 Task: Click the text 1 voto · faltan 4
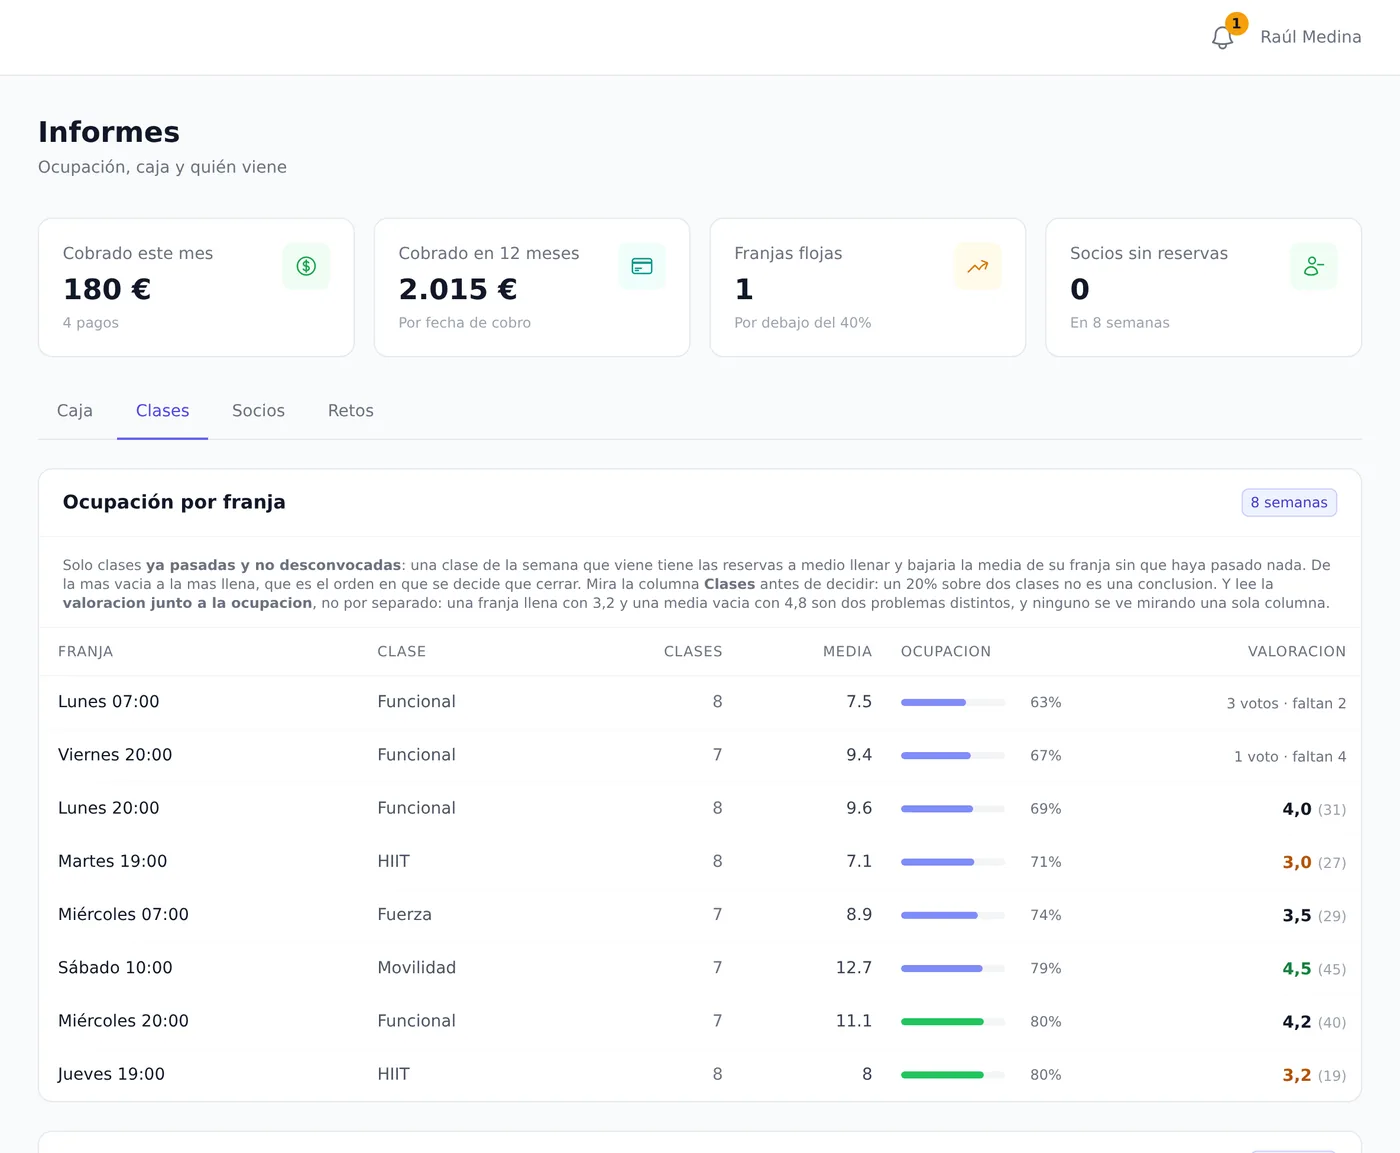click(1290, 756)
